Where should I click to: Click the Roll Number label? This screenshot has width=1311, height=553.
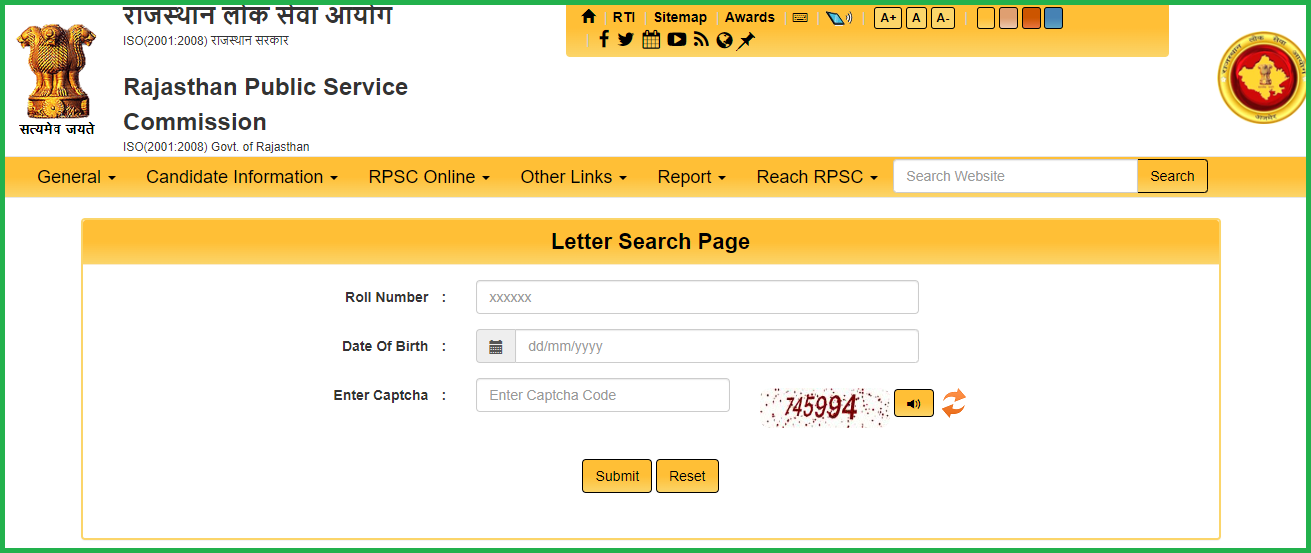387,297
